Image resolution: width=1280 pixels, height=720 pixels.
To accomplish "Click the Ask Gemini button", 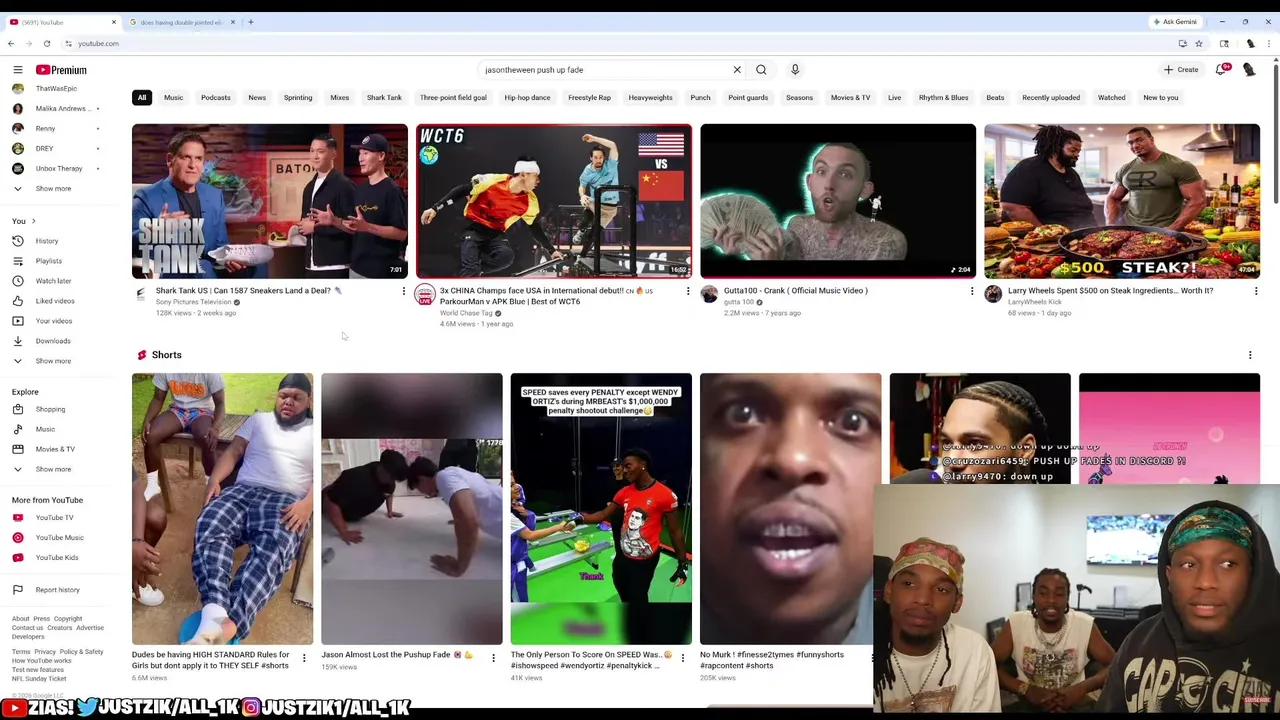I will (x=1175, y=22).
